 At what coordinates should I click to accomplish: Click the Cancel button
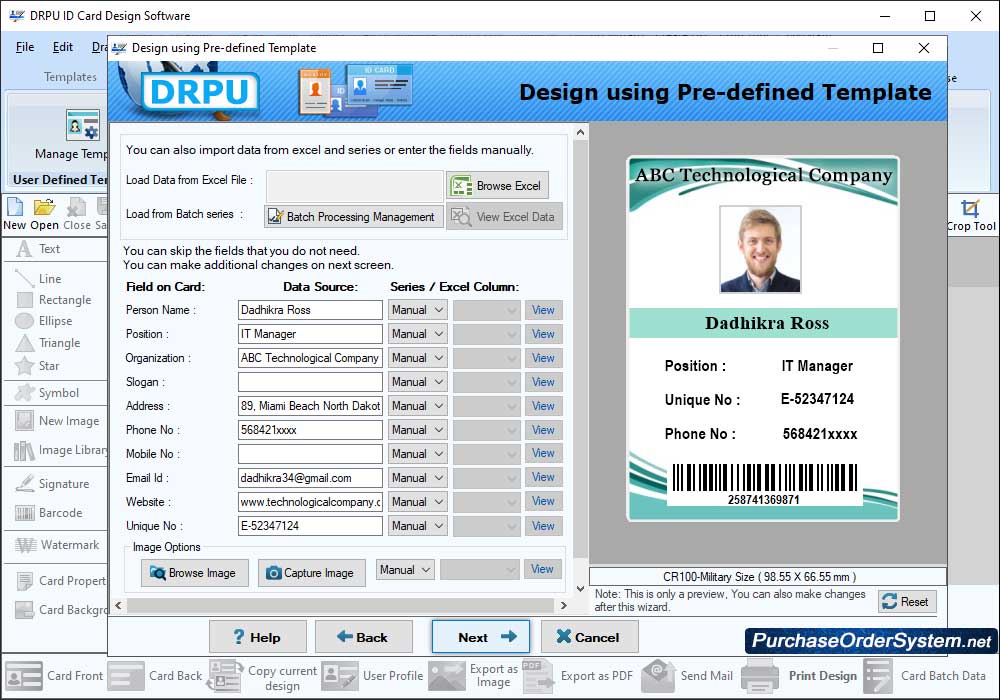(589, 637)
